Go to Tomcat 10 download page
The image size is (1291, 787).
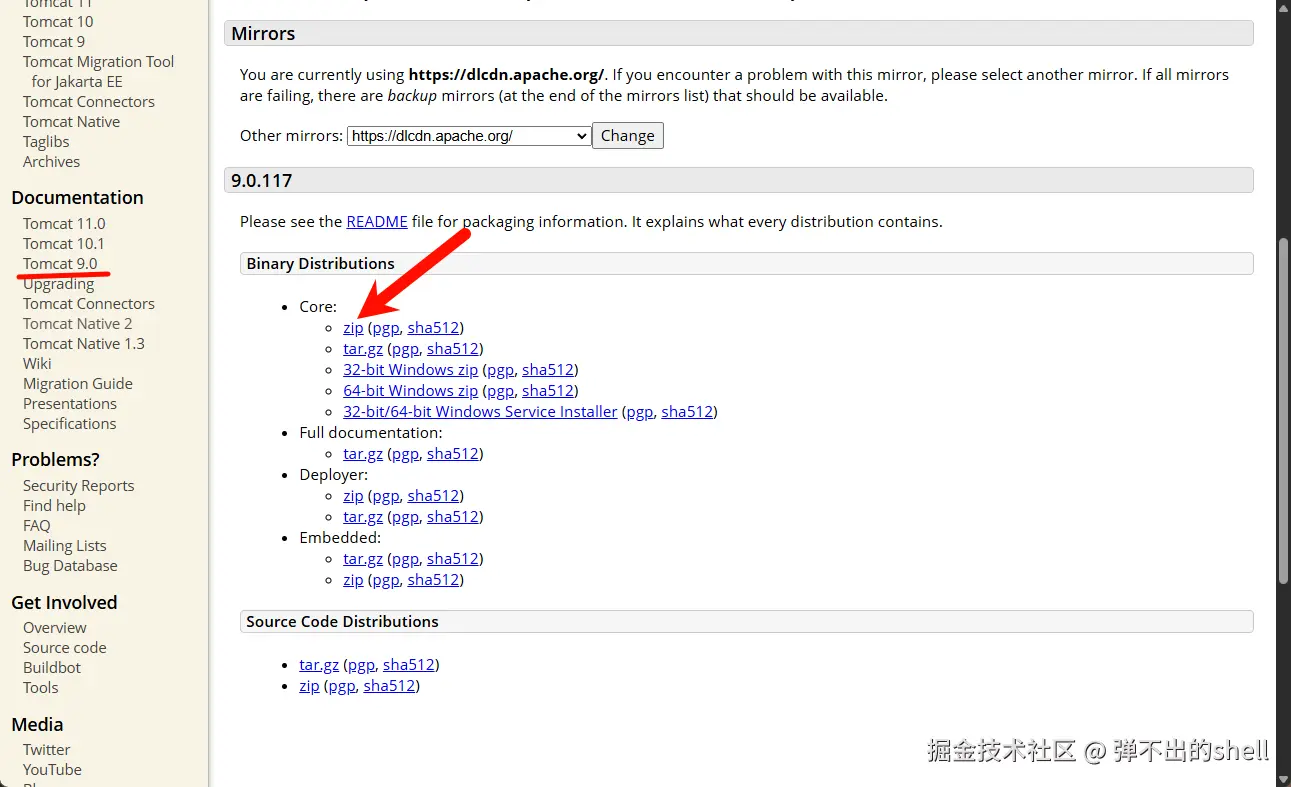[x=58, y=21]
